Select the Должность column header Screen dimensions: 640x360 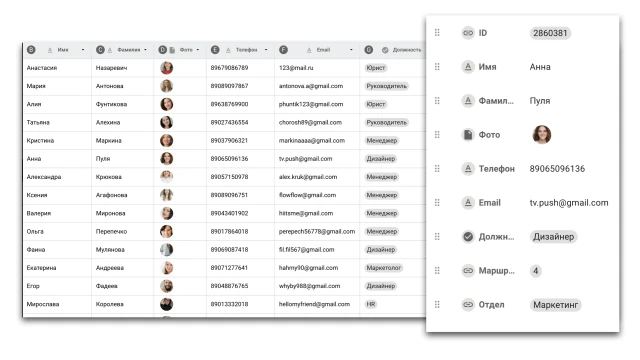pos(393,50)
